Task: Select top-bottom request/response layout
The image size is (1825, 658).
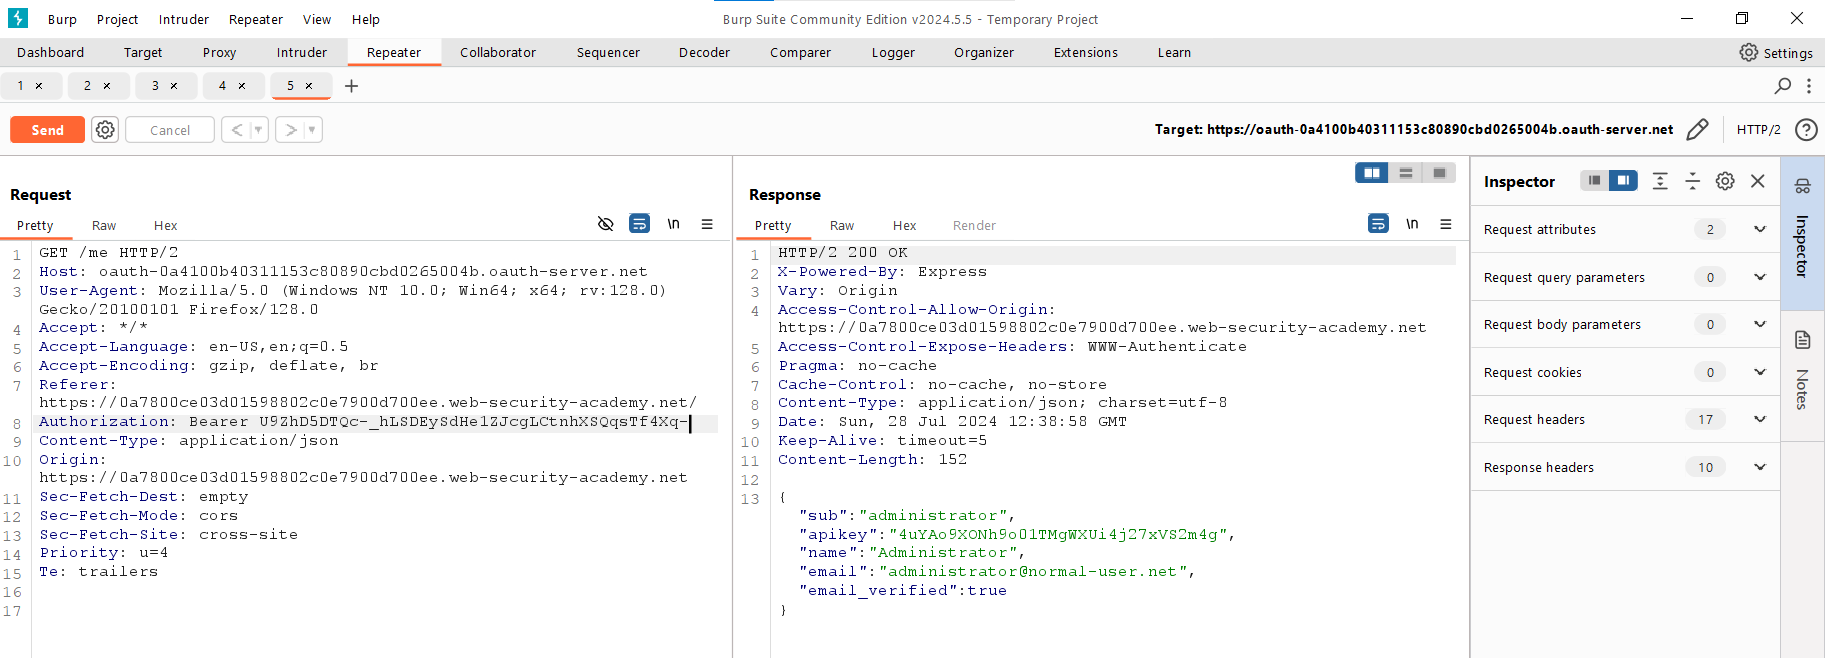Action: (1406, 173)
